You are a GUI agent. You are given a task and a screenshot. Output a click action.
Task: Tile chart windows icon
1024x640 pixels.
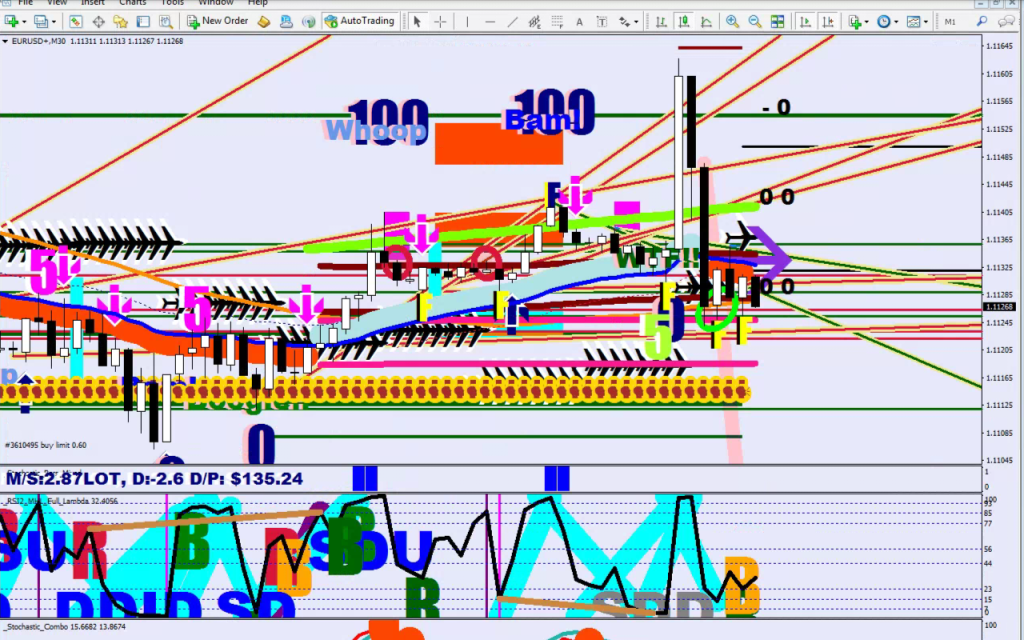[776, 21]
